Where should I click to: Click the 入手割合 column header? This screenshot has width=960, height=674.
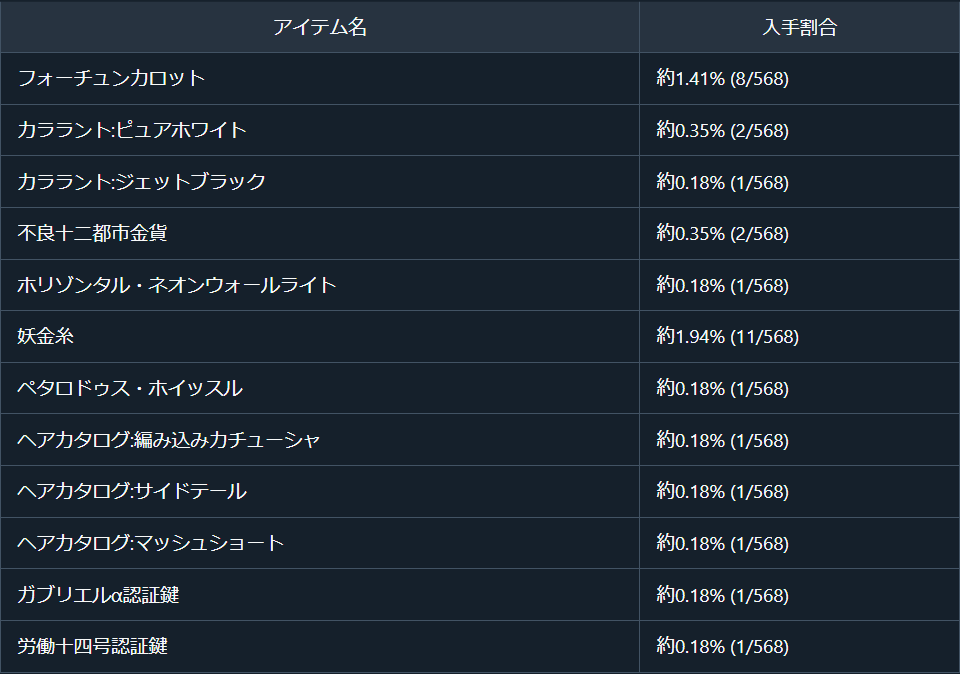pyautogui.click(x=800, y=27)
